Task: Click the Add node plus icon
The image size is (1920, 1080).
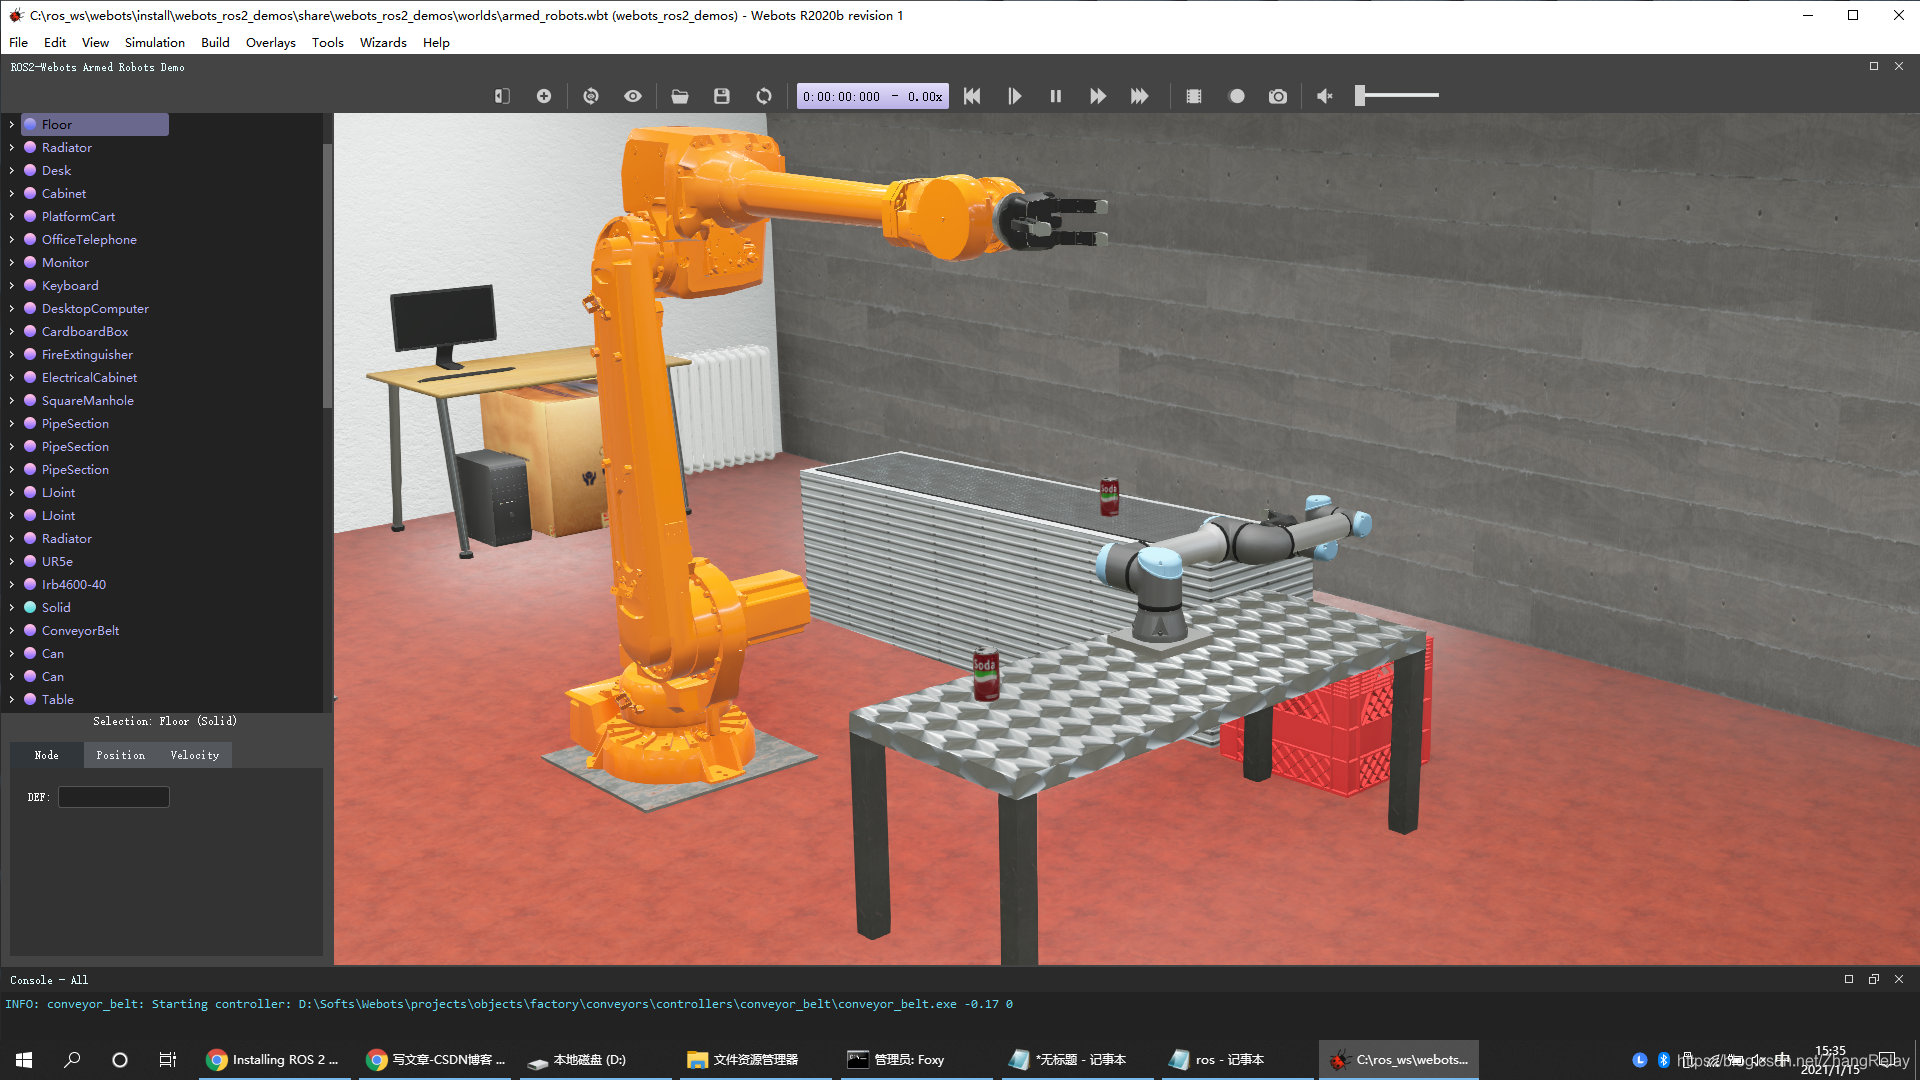Action: (x=543, y=96)
